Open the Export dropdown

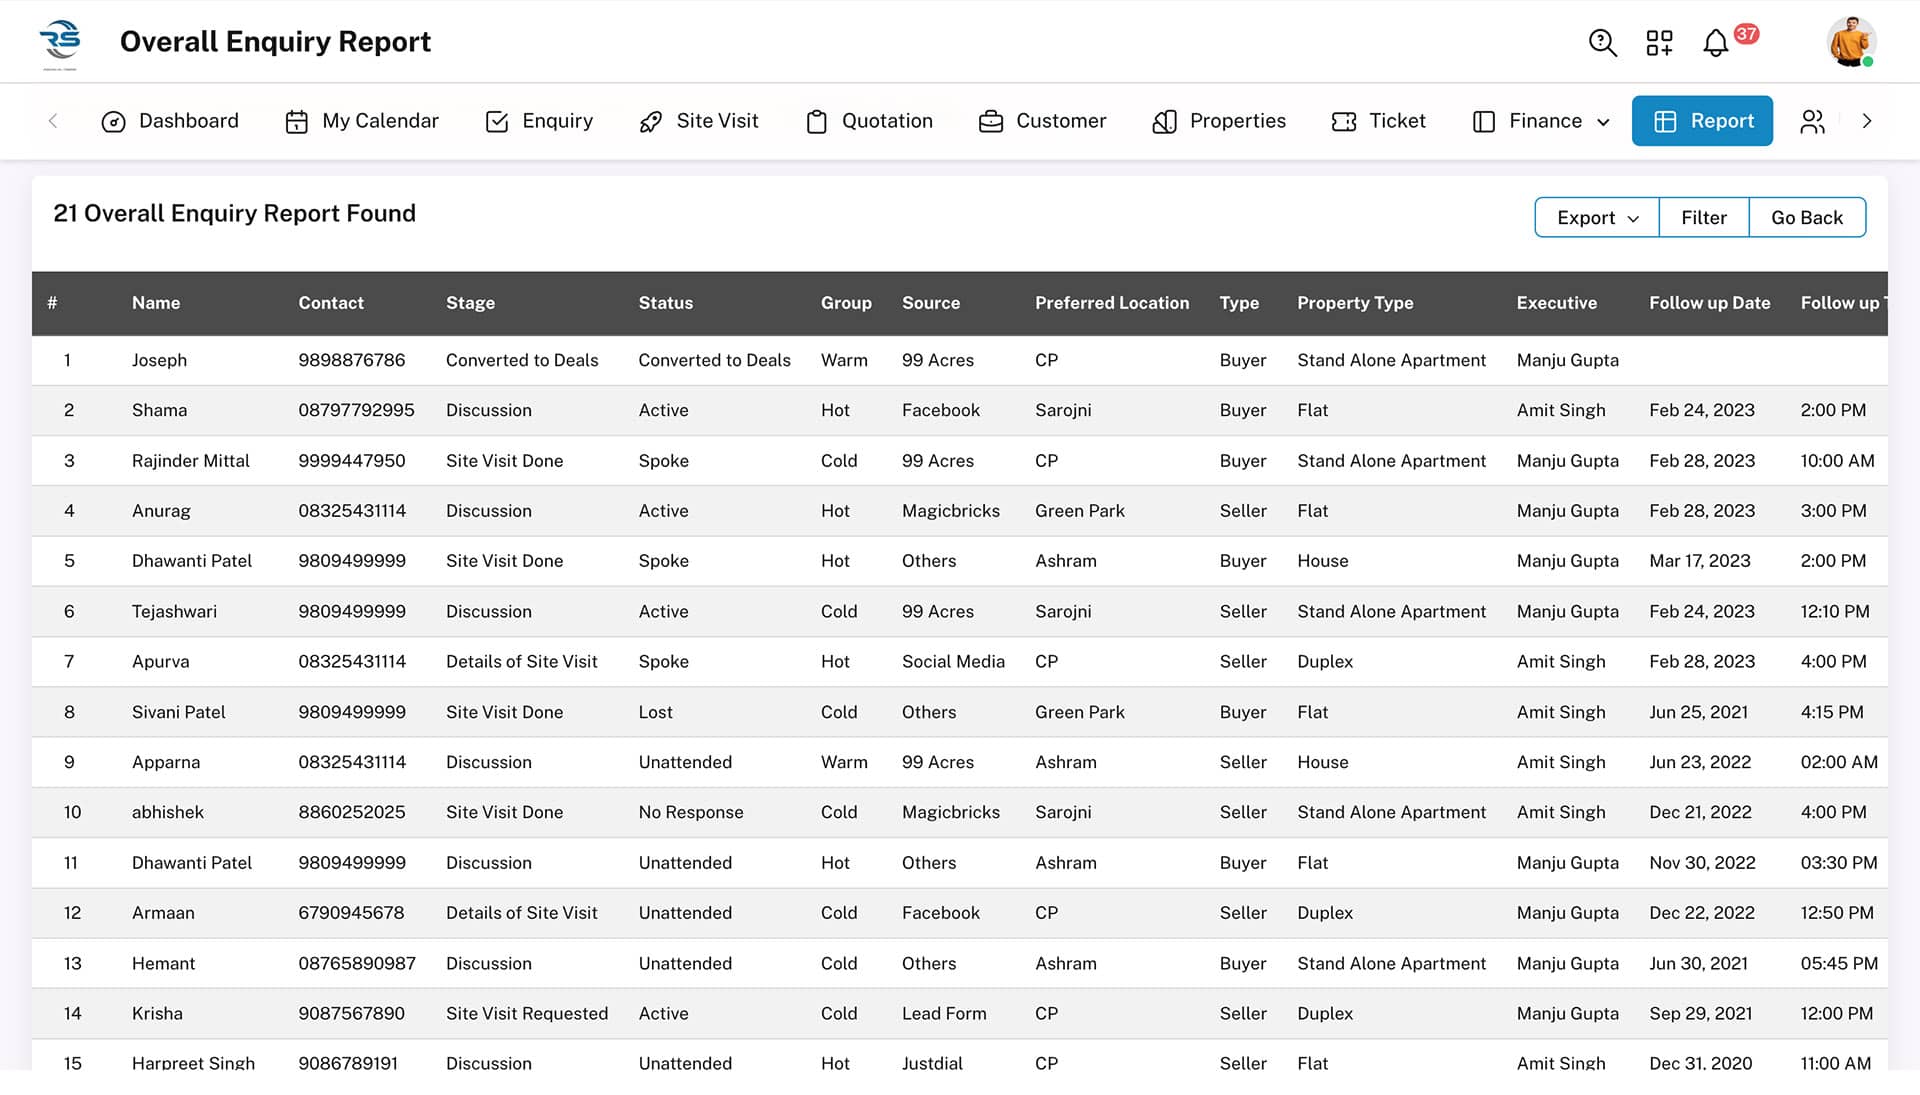[1597, 218]
